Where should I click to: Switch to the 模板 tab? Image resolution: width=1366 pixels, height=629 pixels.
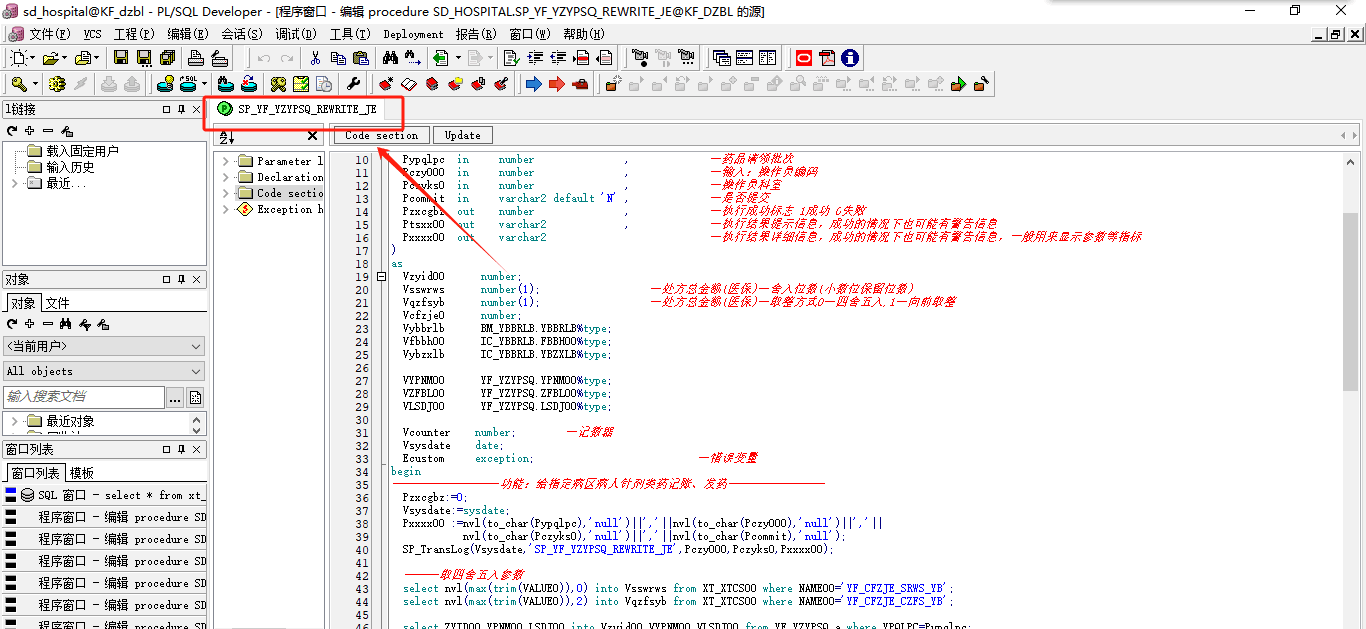82,473
